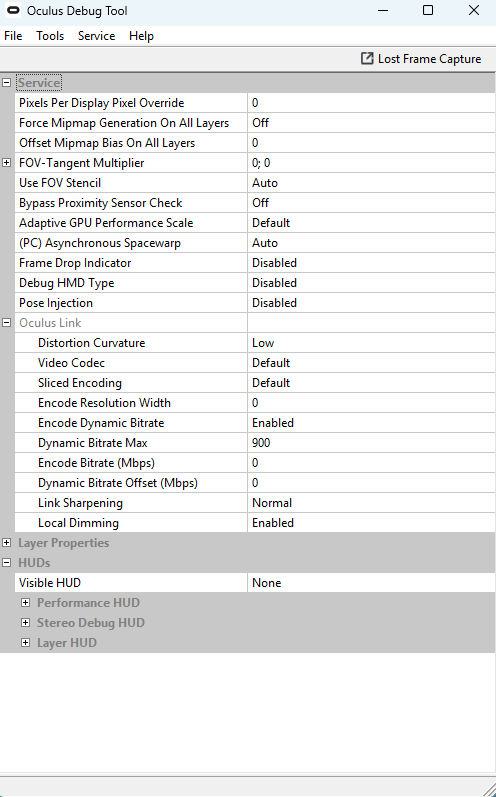Image resolution: width=496 pixels, height=797 pixels.
Task: Expand the Layer Properties section
Action: pyautogui.click(x=7, y=543)
